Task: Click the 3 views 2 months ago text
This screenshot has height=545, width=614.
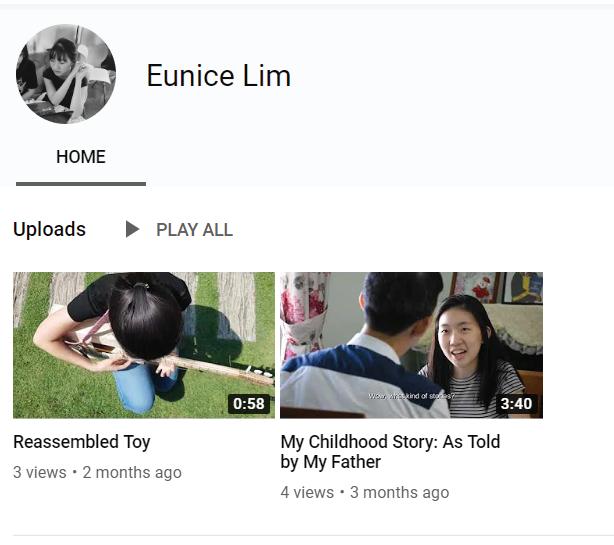Action: (x=97, y=472)
